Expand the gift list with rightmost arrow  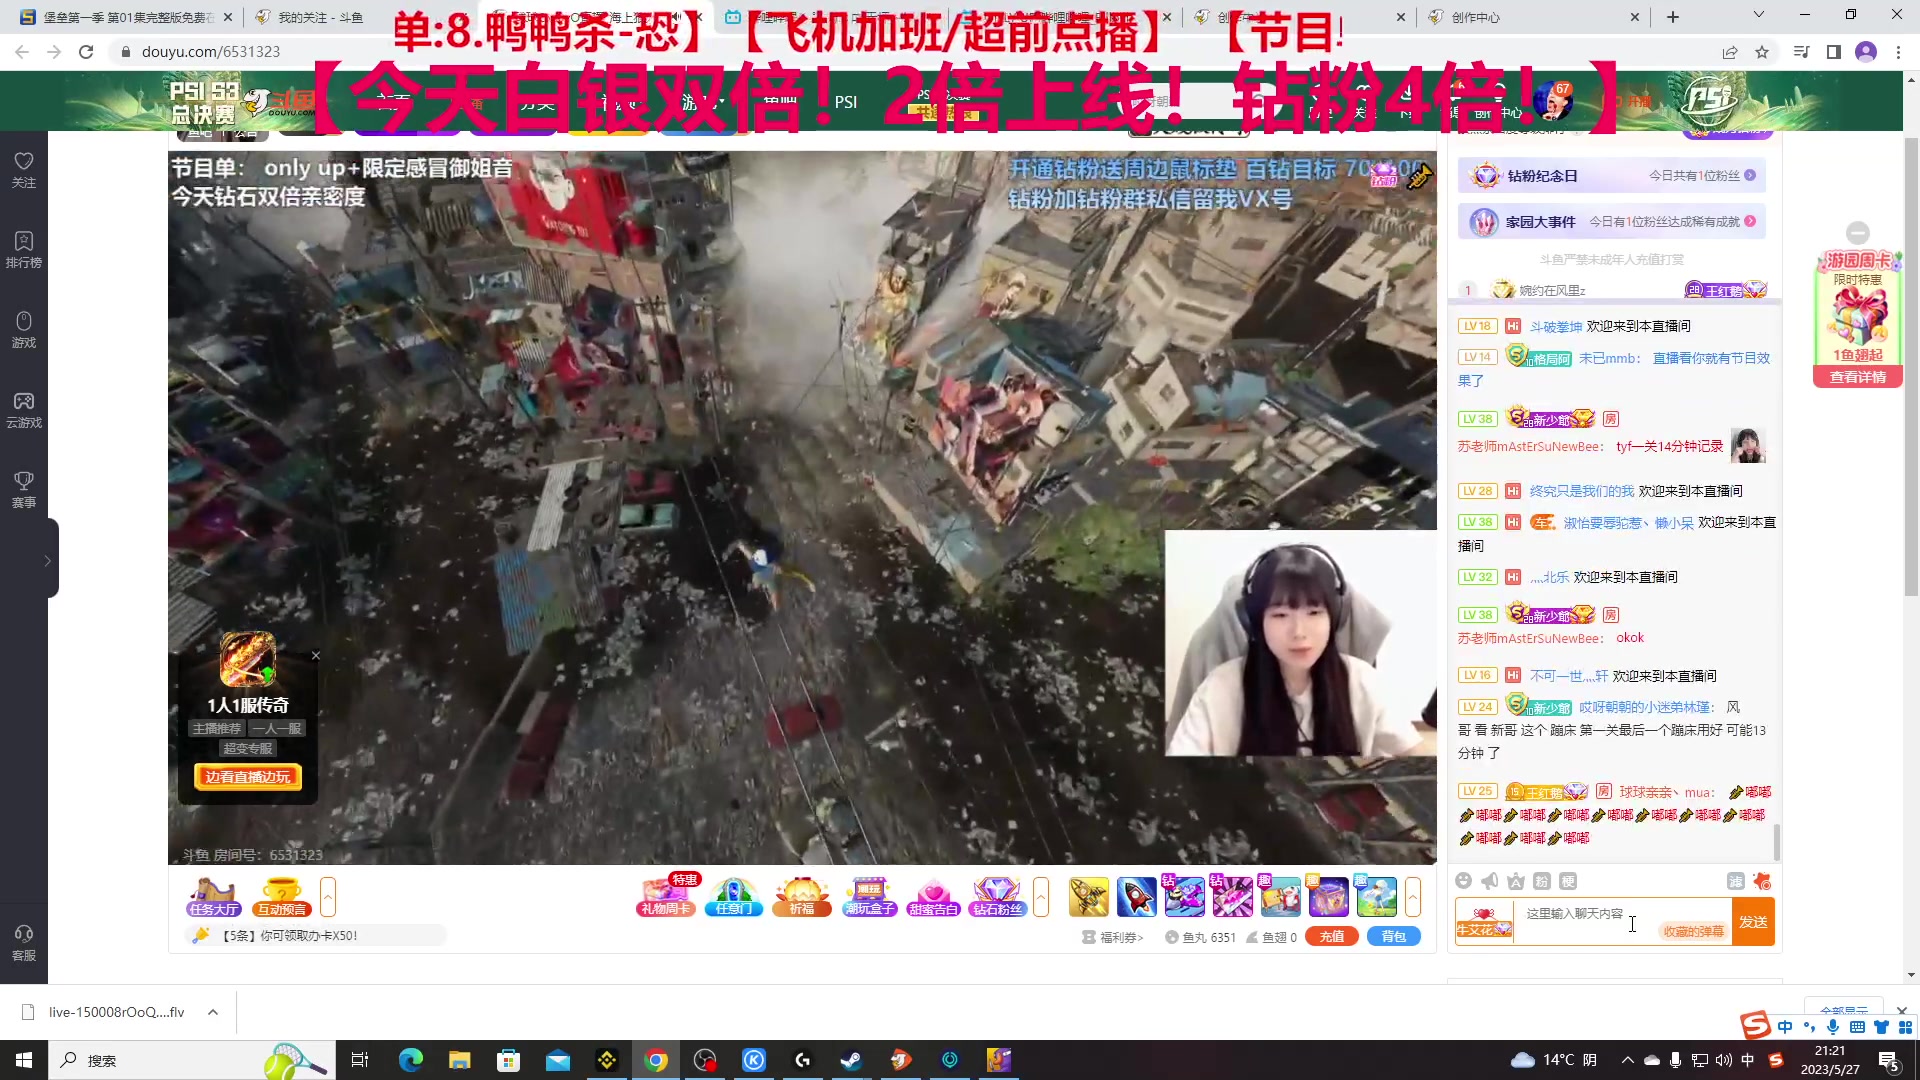coord(1413,897)
